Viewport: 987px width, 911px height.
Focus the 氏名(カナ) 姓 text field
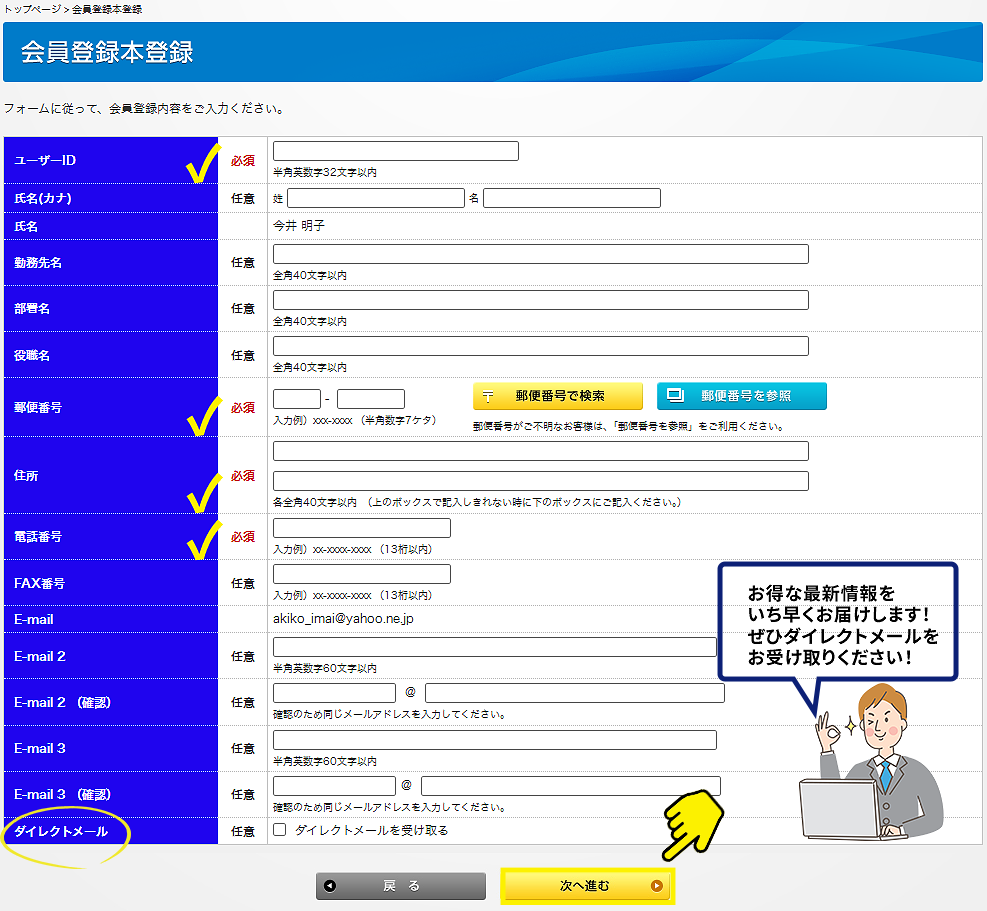pos(375,198)
